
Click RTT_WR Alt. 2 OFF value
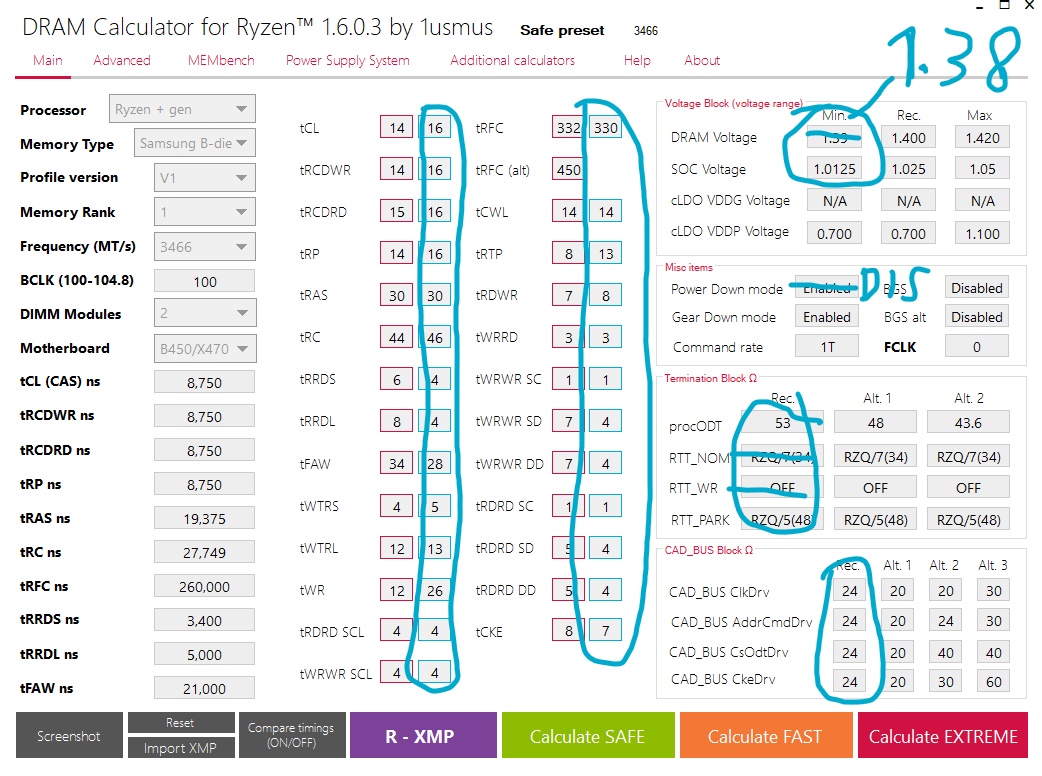pyautogui.click(x=968, y=488)
